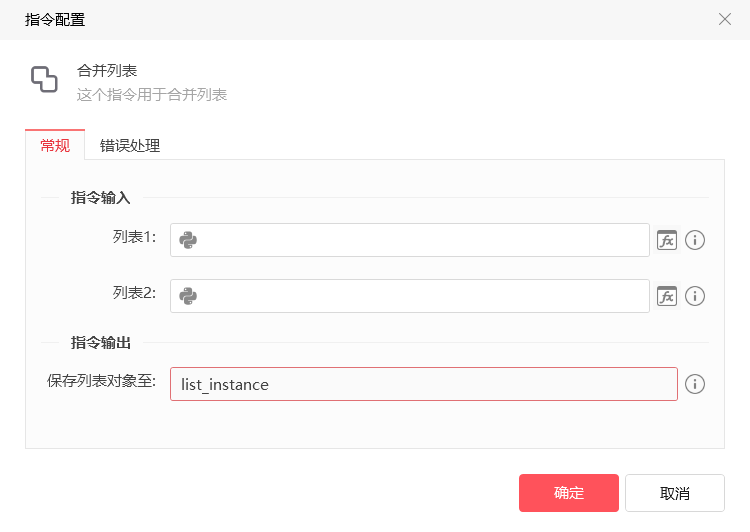Click the 指令输入 section header
This screenshot has height=532, width=750.
[101, 198]
